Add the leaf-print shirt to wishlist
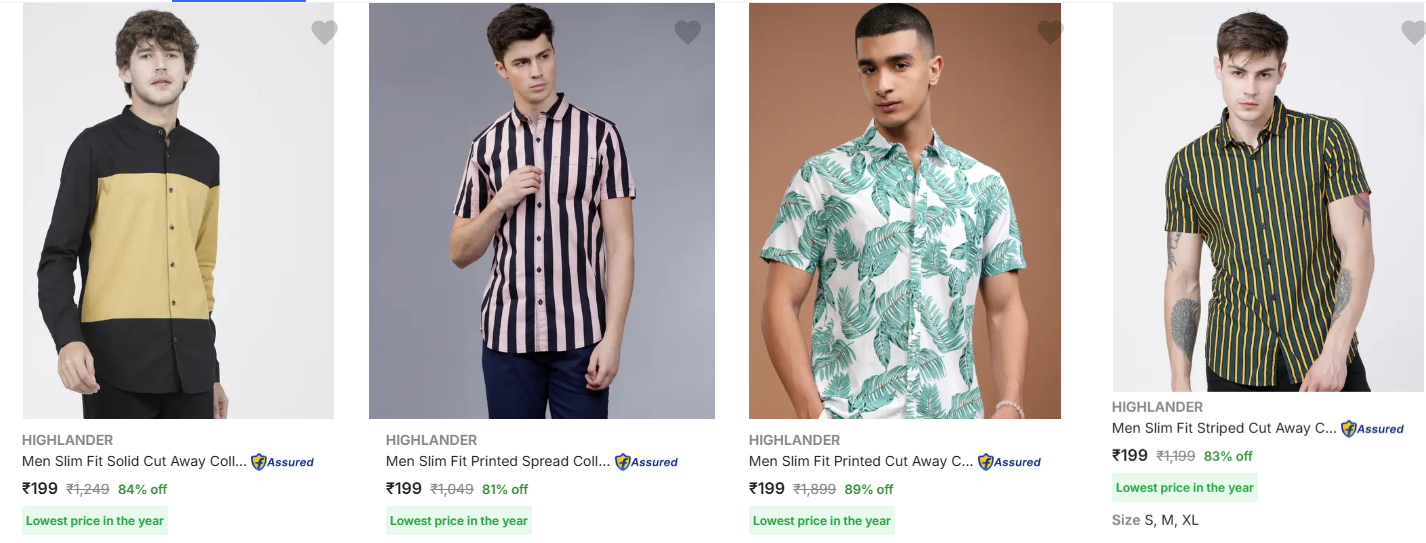The image size is (1426, 543). coord(1049,33)
